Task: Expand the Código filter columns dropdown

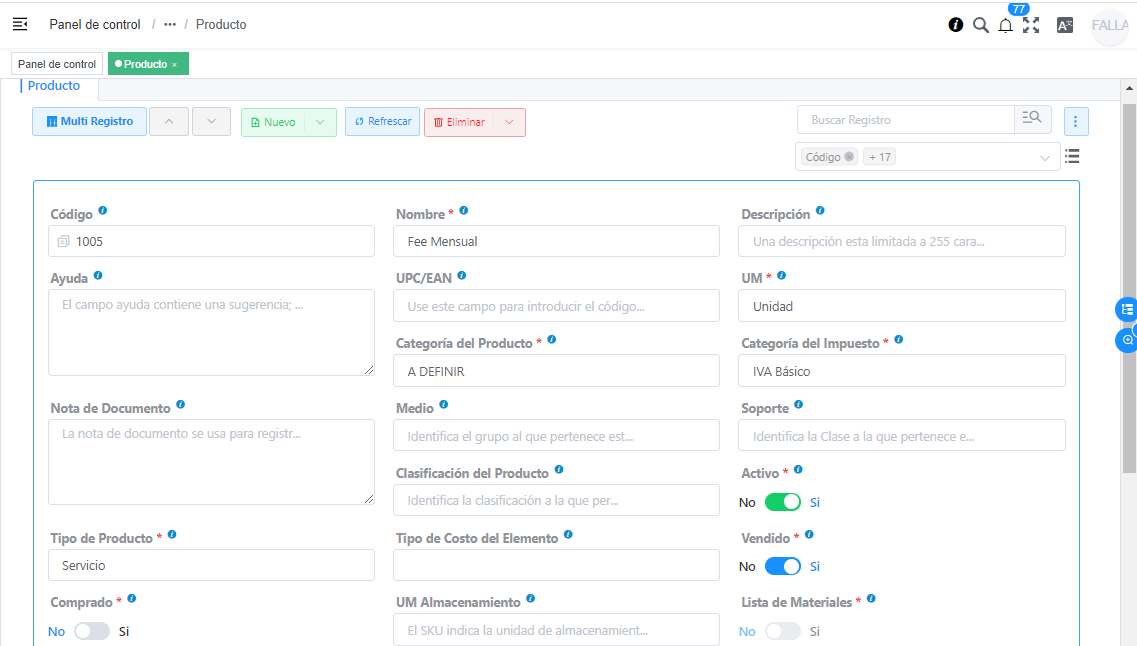Action: coord(1045,157)
